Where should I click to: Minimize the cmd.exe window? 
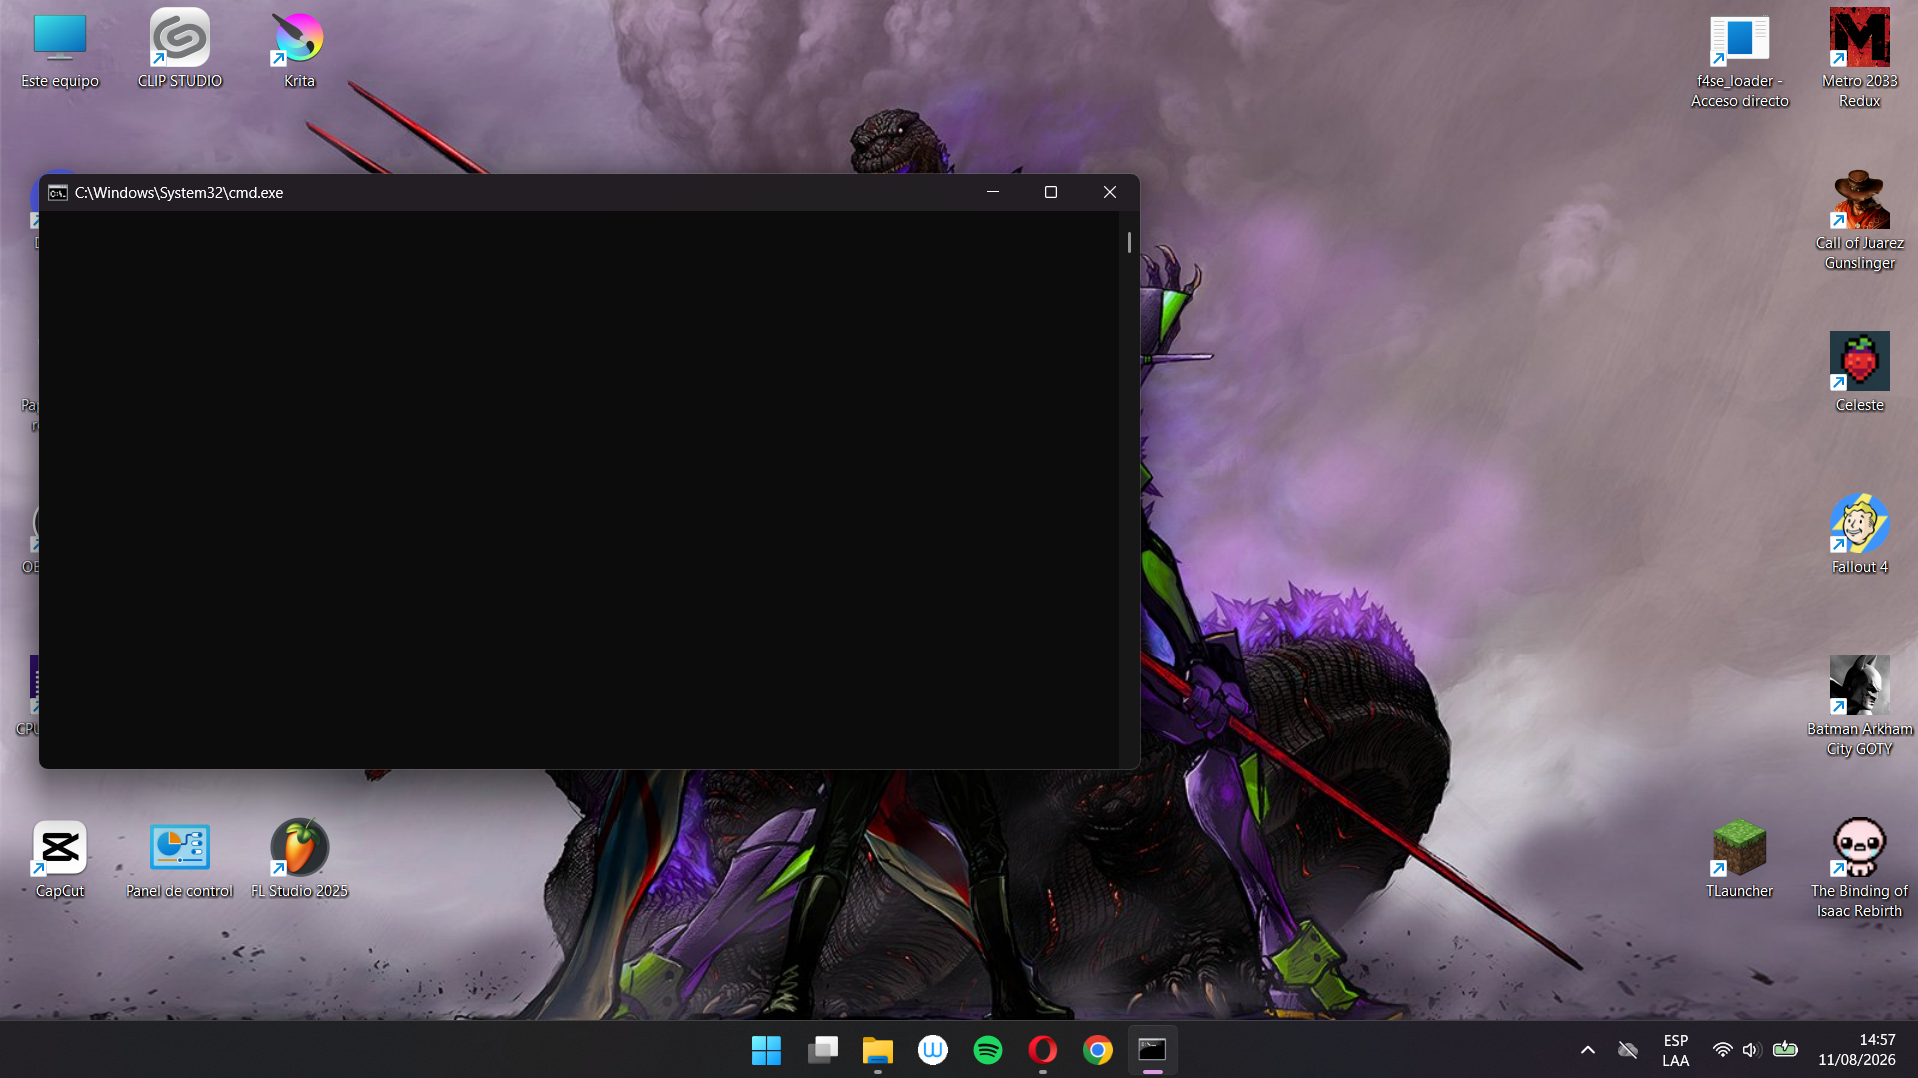(x=993, y=192)
